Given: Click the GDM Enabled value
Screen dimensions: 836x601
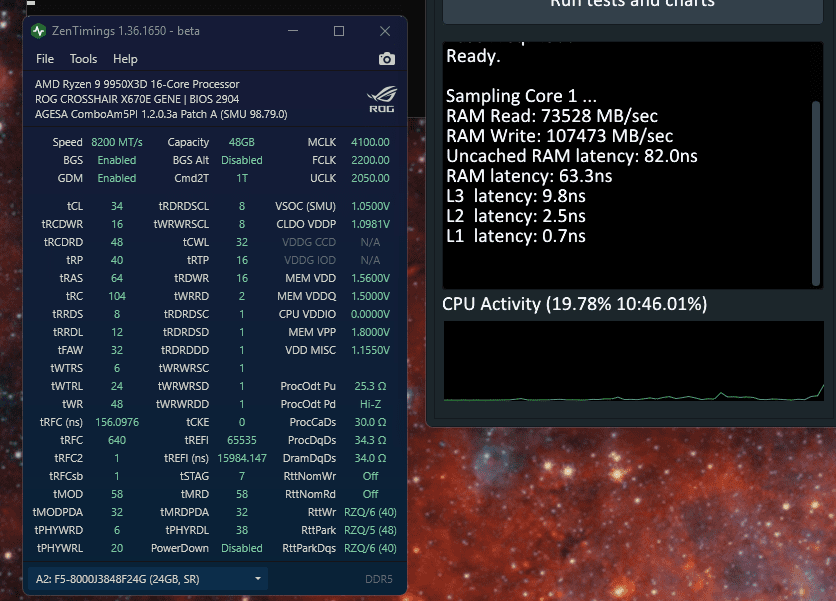Looking at the screenshot, I should click(116, 178).
